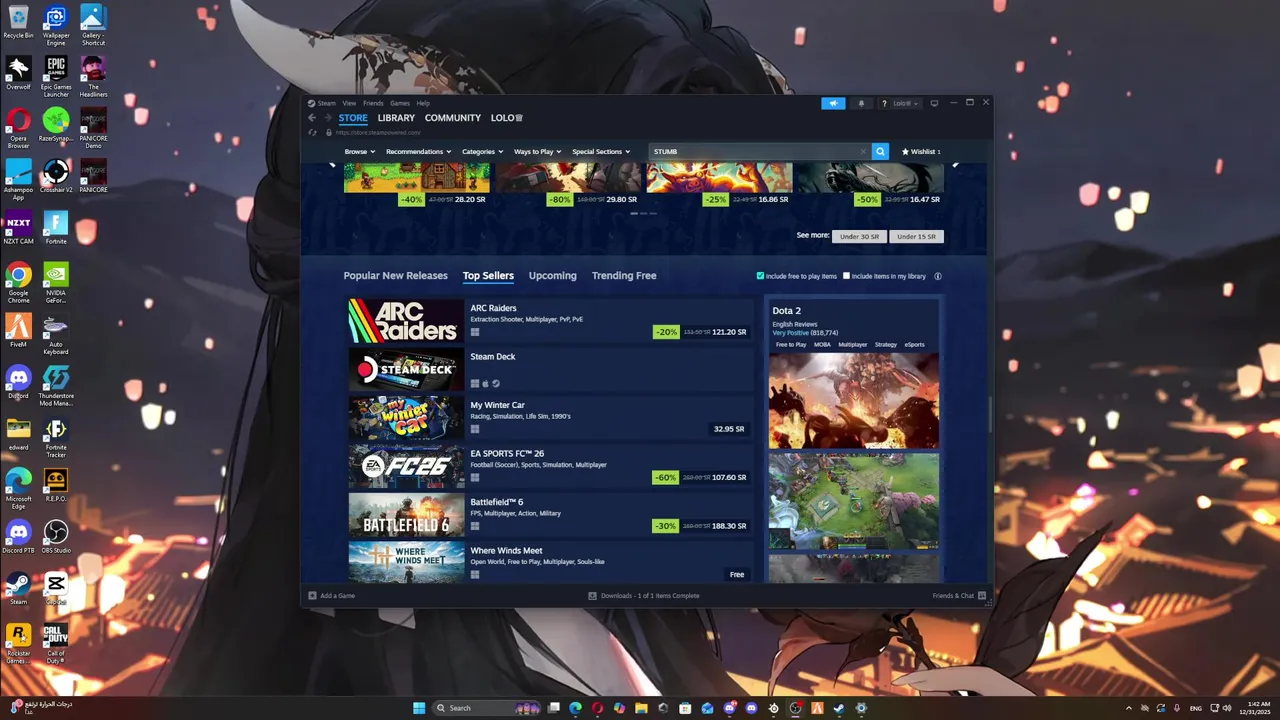Open the R.E.P.O. desktop icon

coord(56,485)
